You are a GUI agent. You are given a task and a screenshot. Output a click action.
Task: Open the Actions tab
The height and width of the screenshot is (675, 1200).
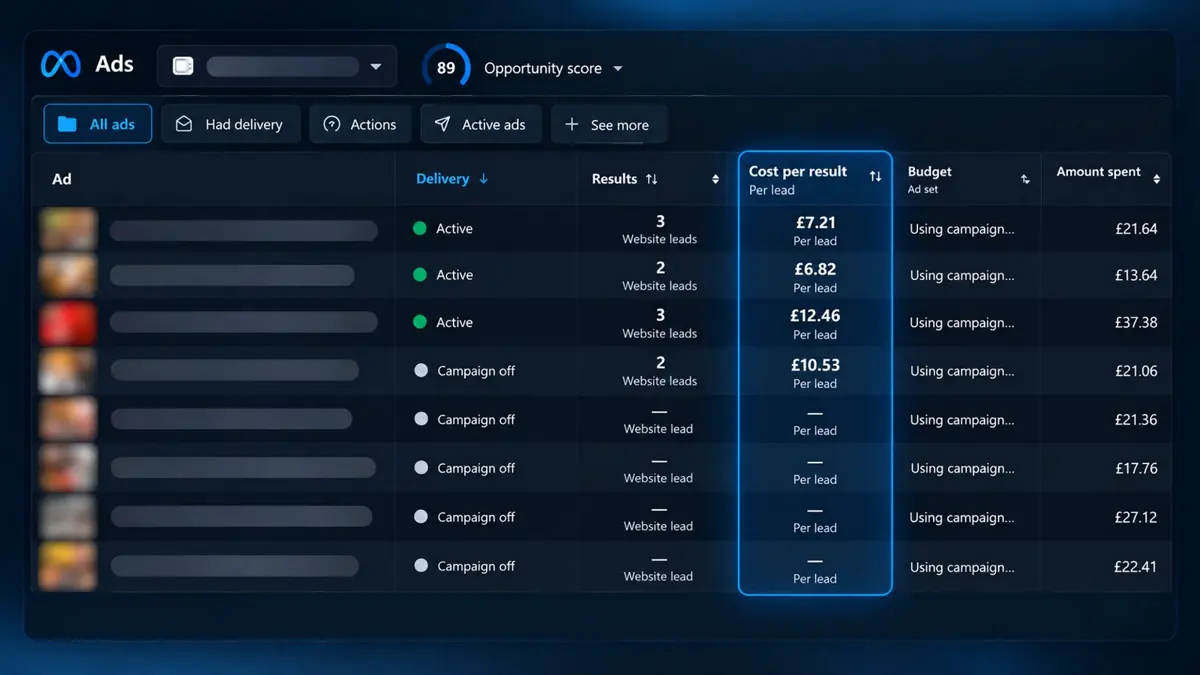[x=360, y=124]
